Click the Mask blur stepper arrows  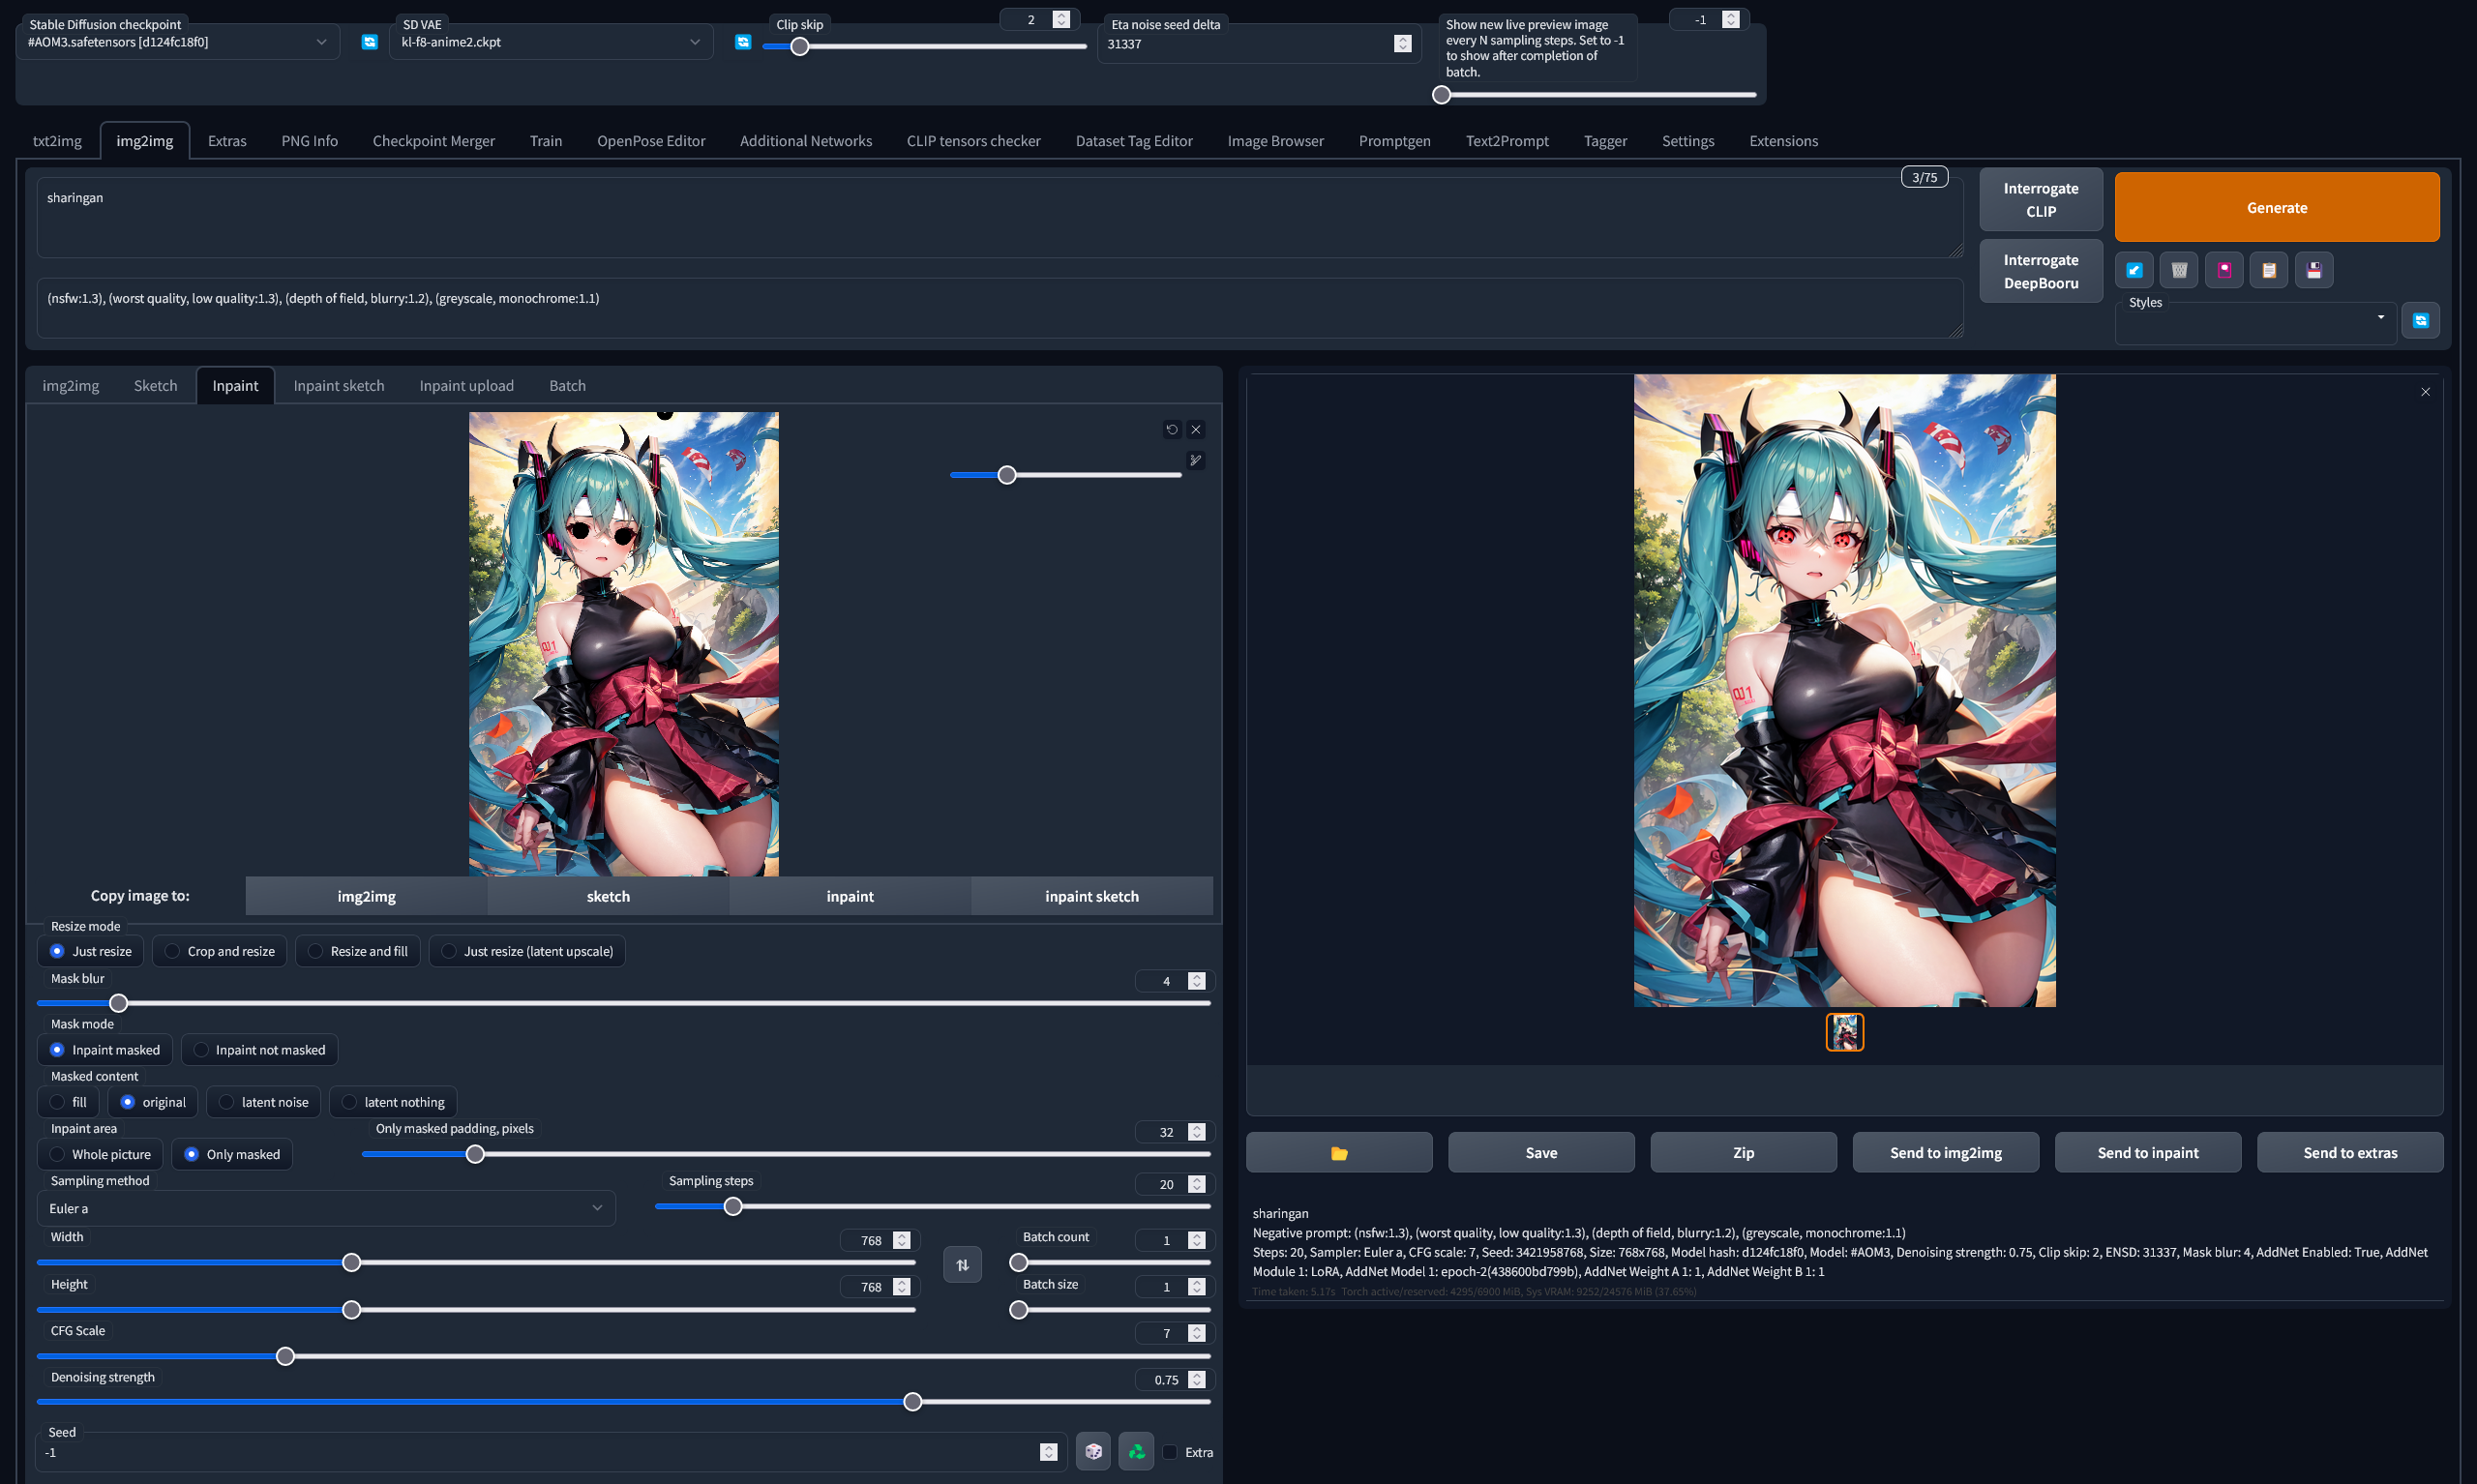point(1196,981)
